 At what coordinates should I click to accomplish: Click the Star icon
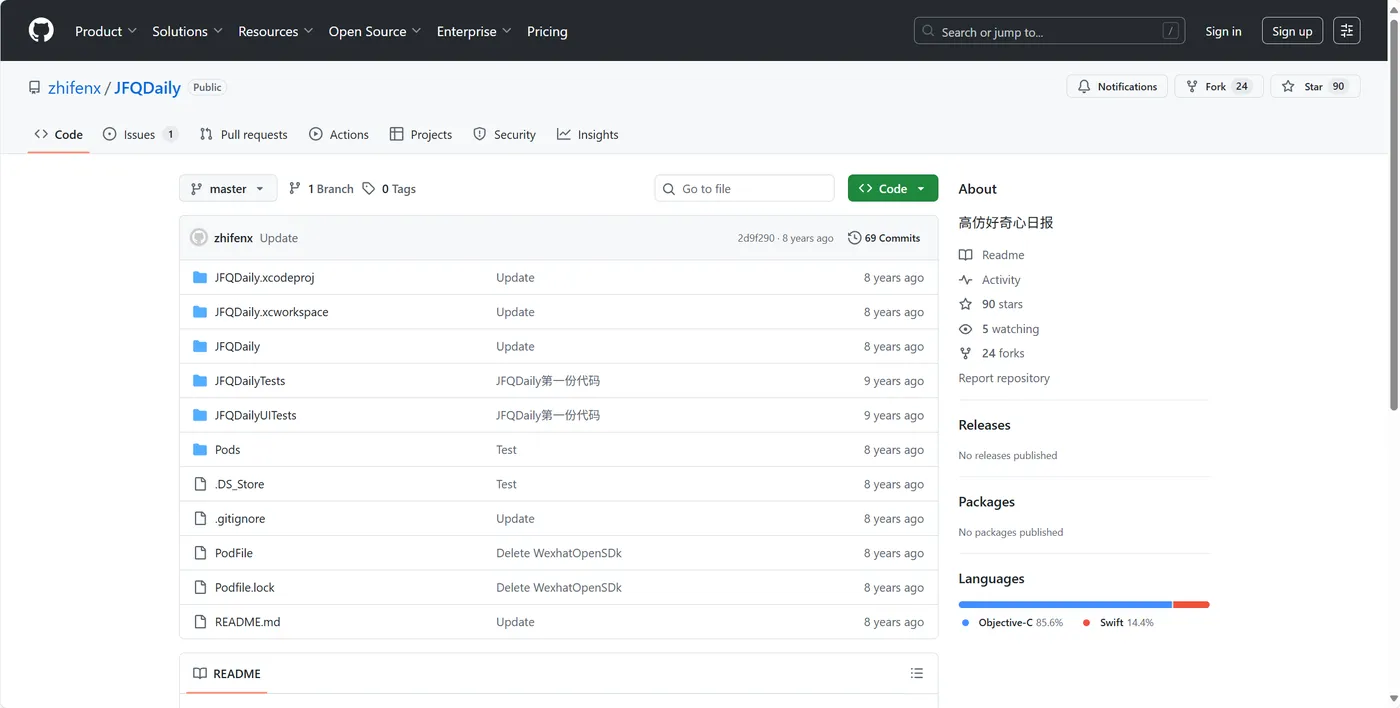click(1288, 87)
